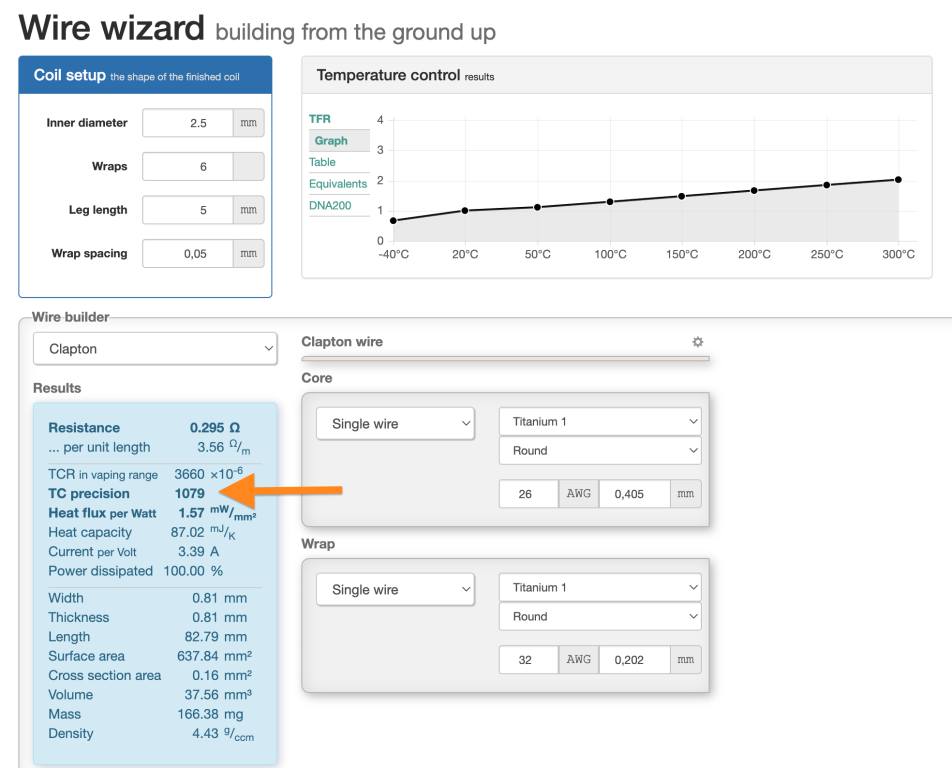Click the Power dissipated 100.00 value
Image resolution: width=952 pixels, height=768 pixels.
(184, 571)
